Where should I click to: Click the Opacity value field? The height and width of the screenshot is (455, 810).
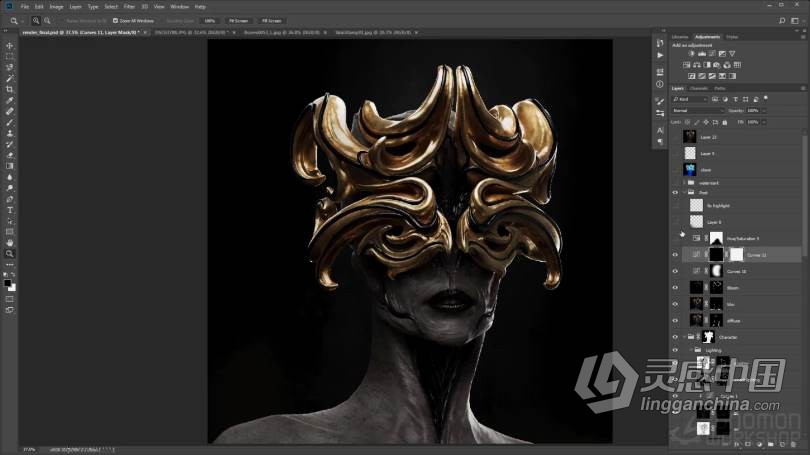753,111
